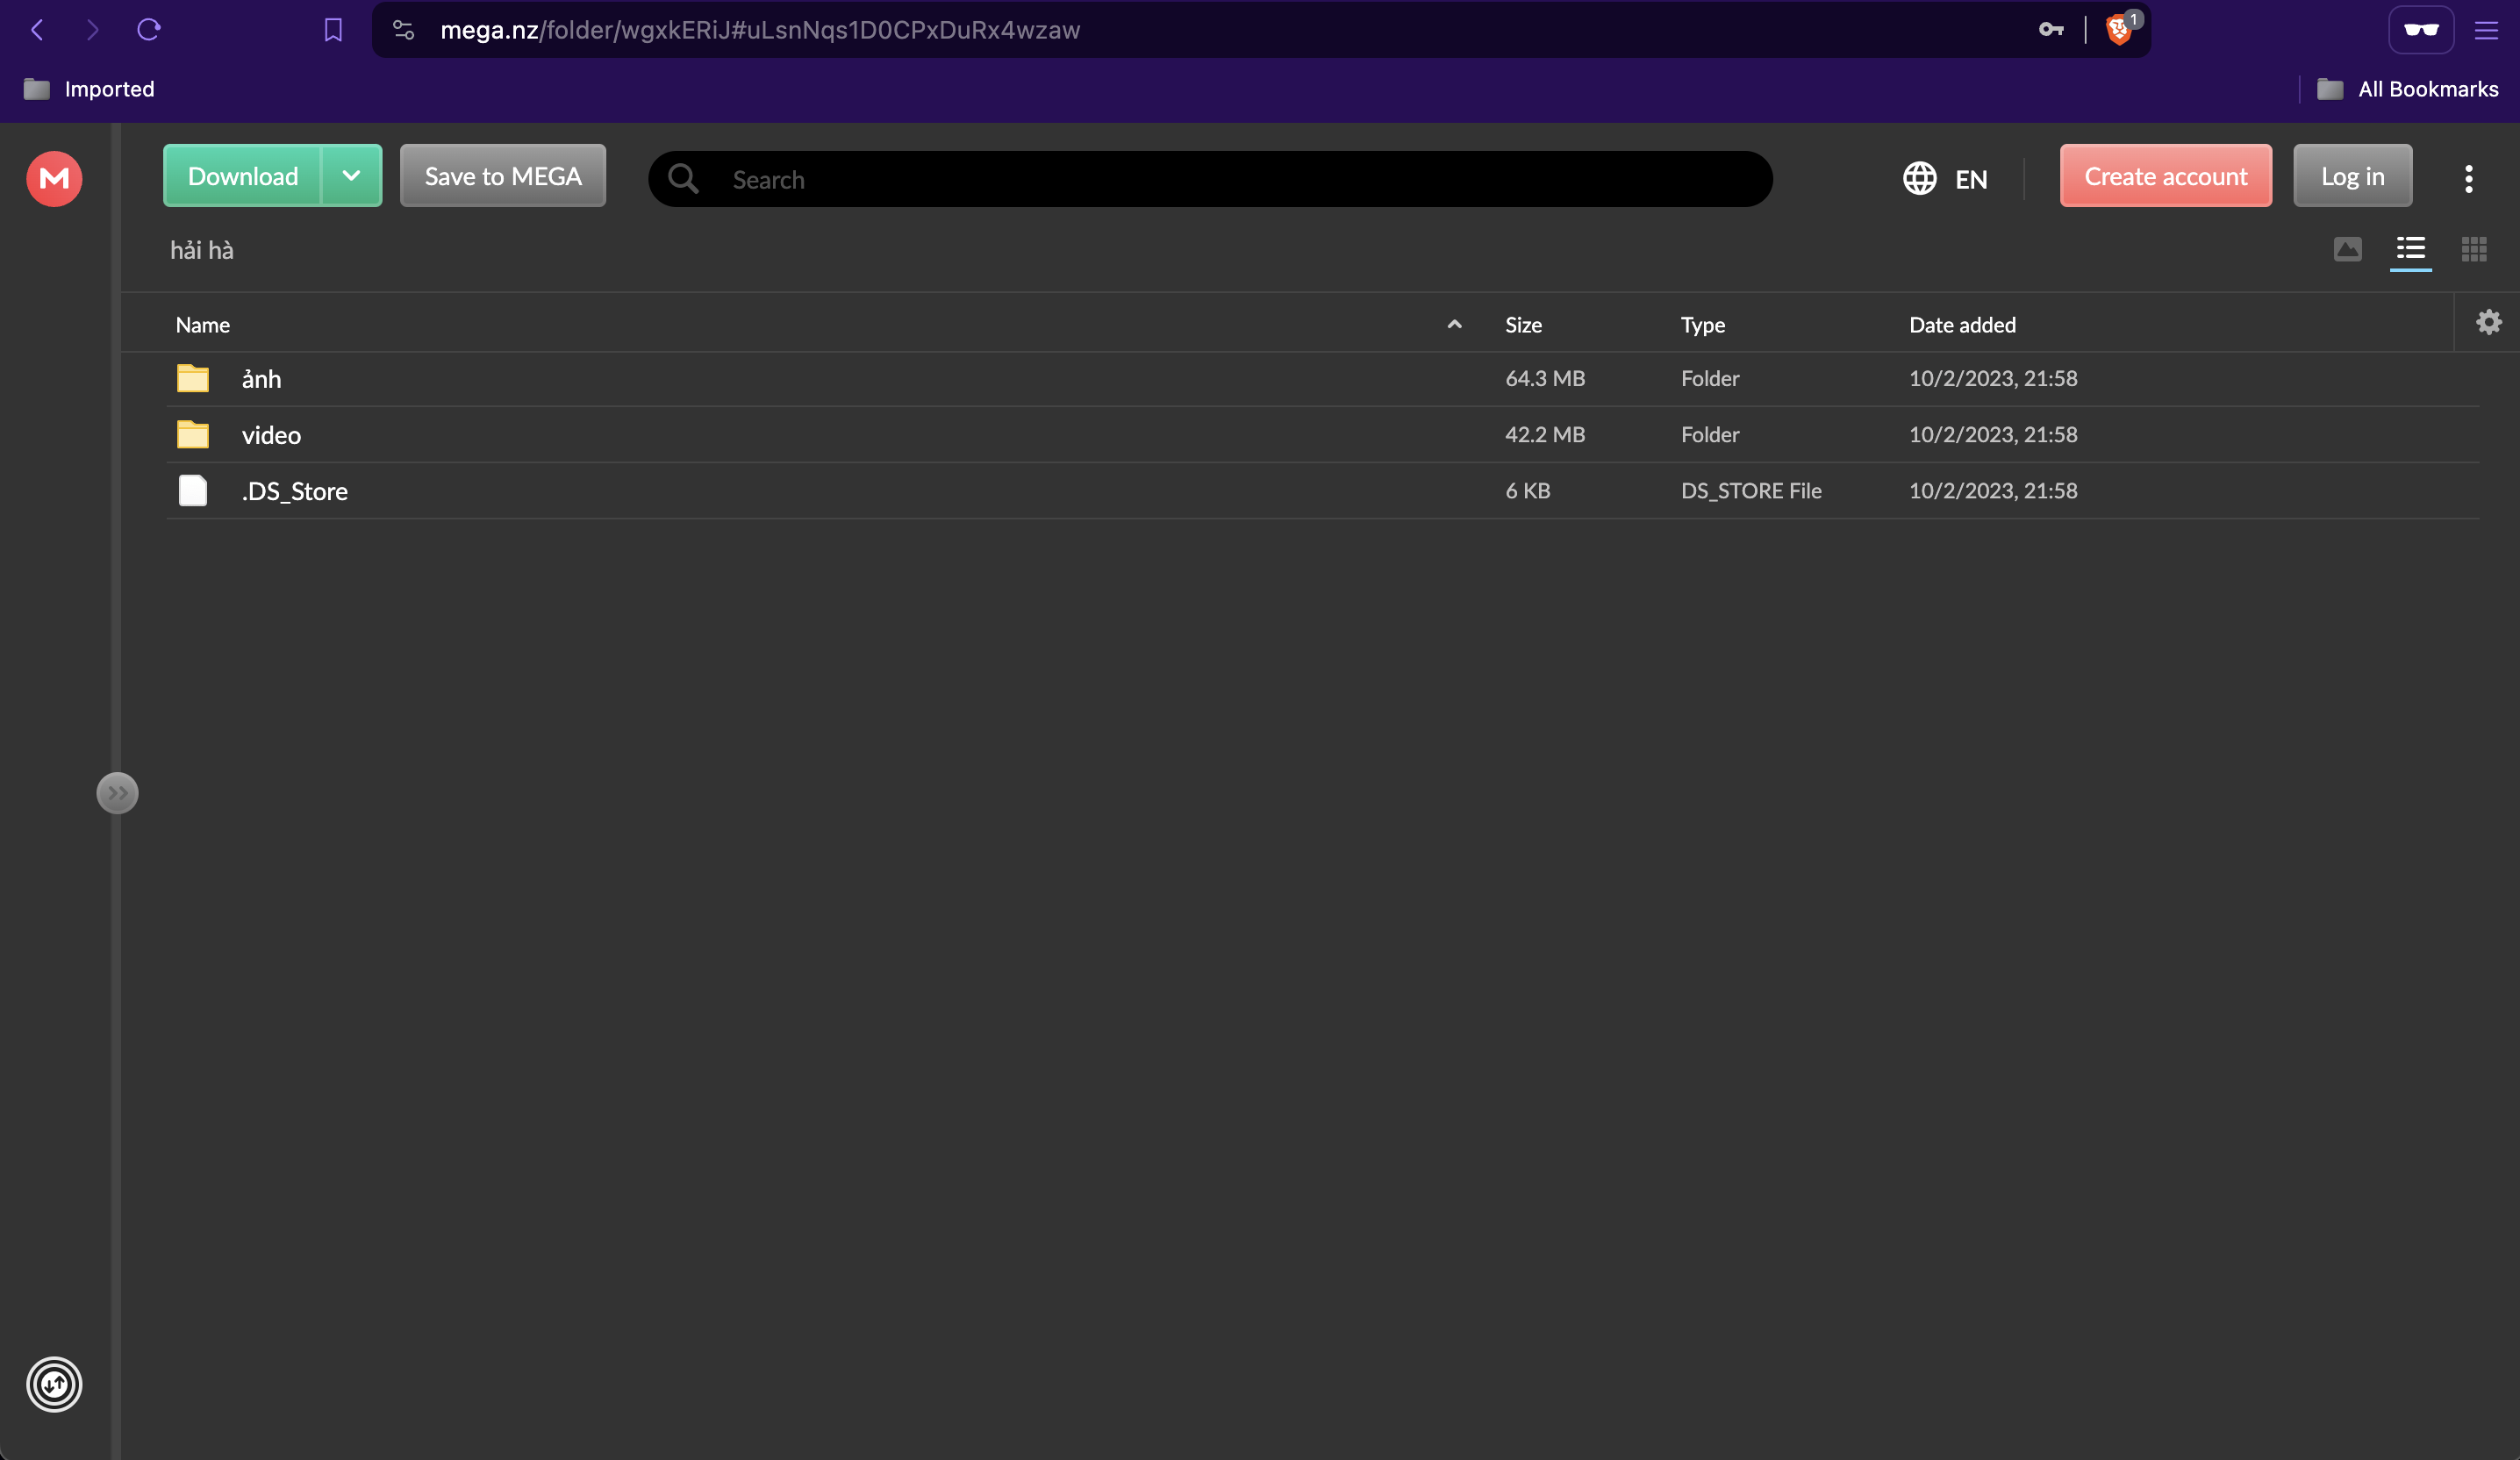The width and height of the screenshot is (2520, 1460).
Task: Reload the page
Action: click(x=149, y=30)
